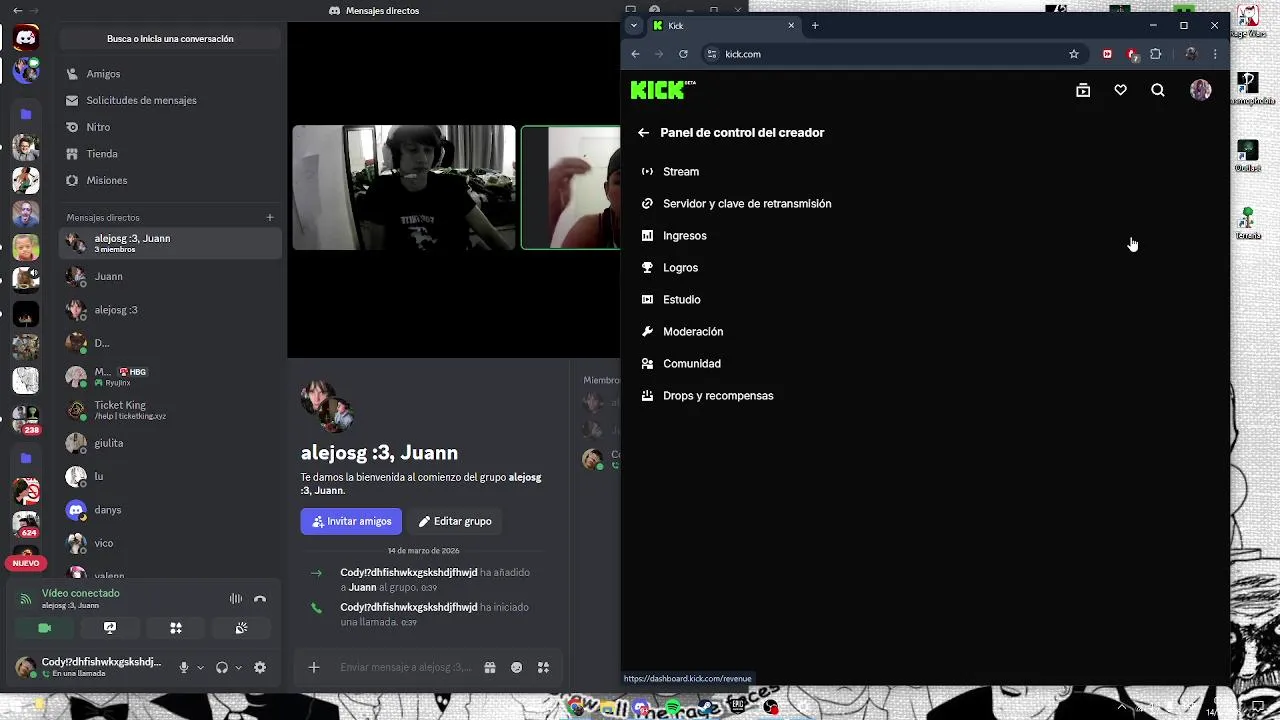Open danys direct message
Screen dimensions: 1280x720
pos(170,510)
